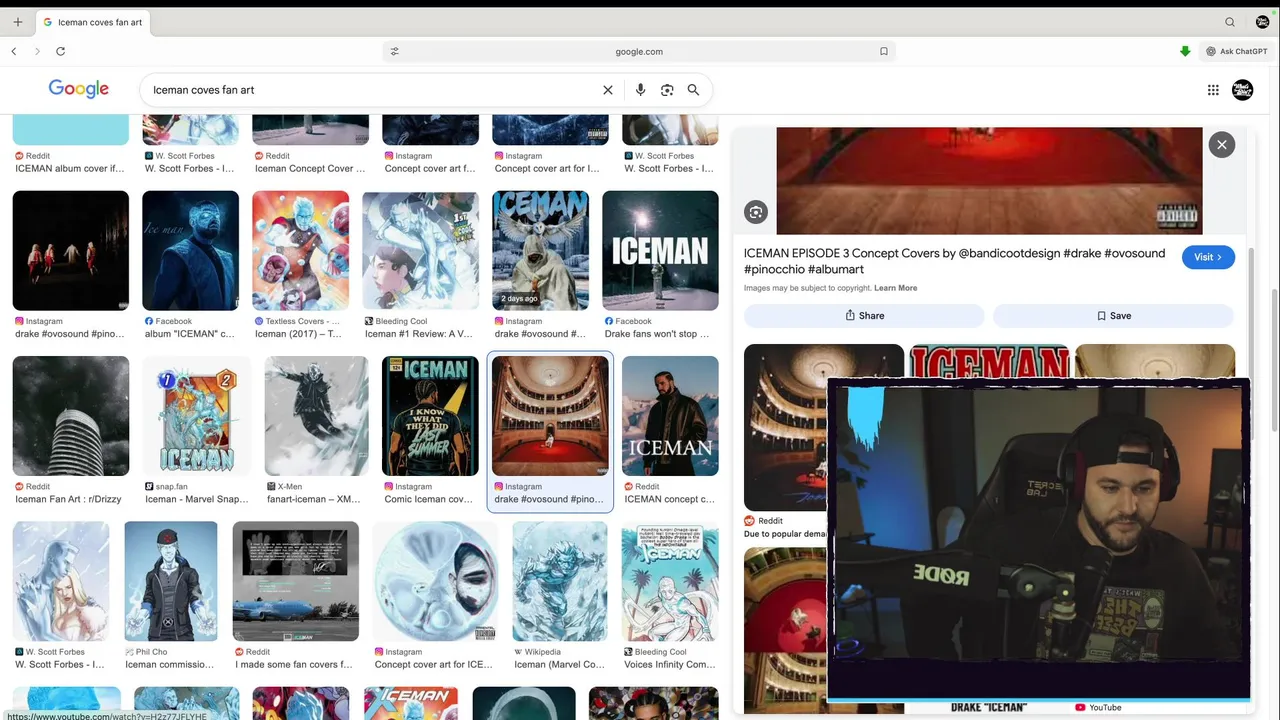This screenshot has width=1280, height=720.
Task: Open the Reddit ICEMAN concept cover thumbnail
Action: click(x=670, y=416)
